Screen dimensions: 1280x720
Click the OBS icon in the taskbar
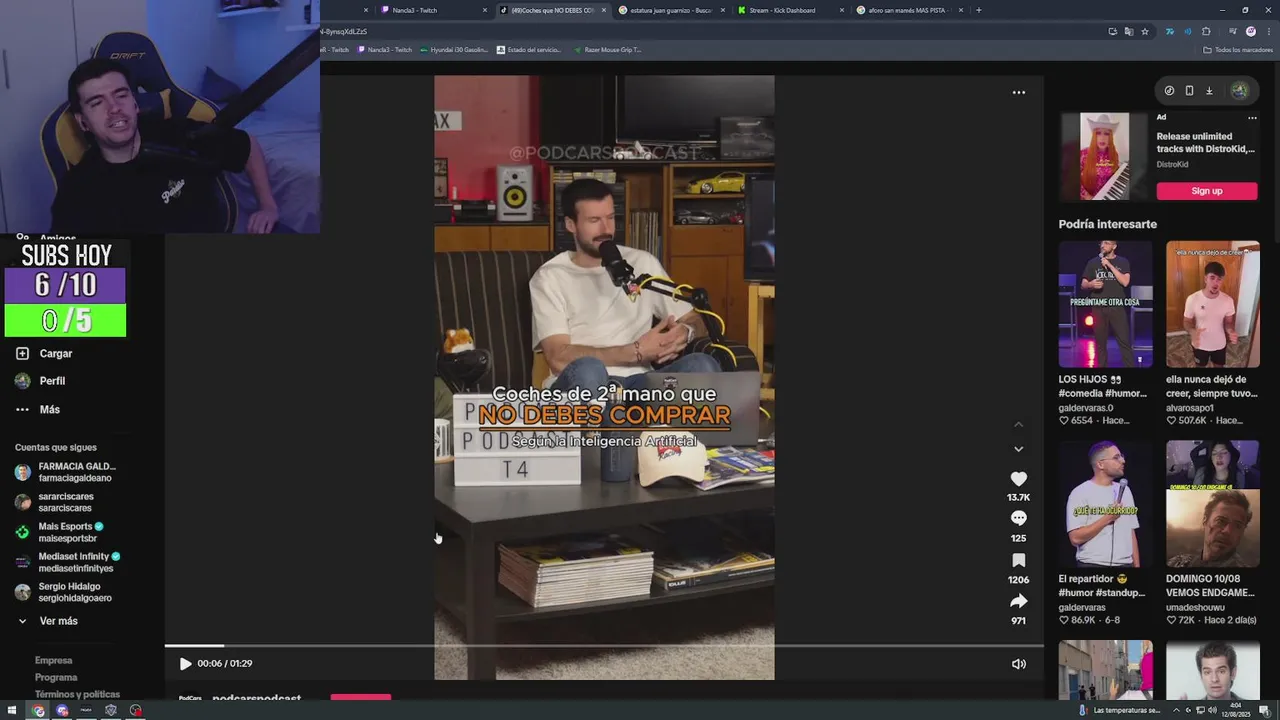(136, 710)
